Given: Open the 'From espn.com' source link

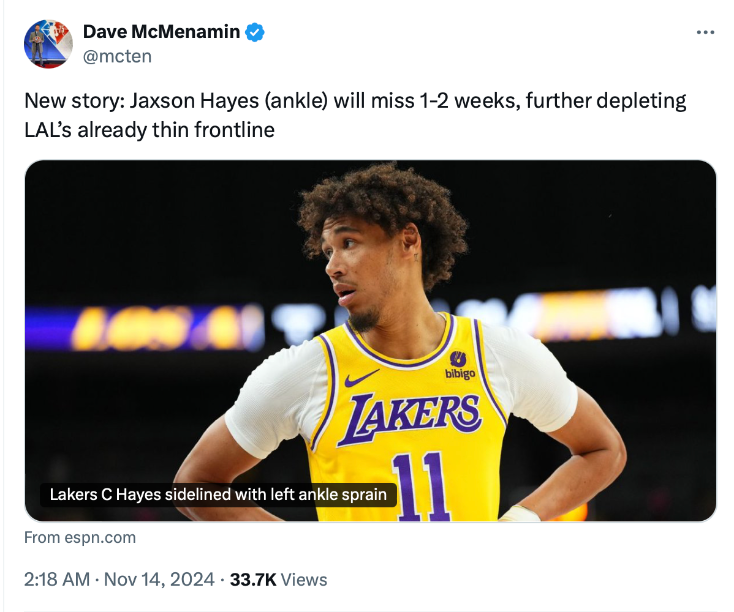Looking at the screenshot, I should pos(79,537).
